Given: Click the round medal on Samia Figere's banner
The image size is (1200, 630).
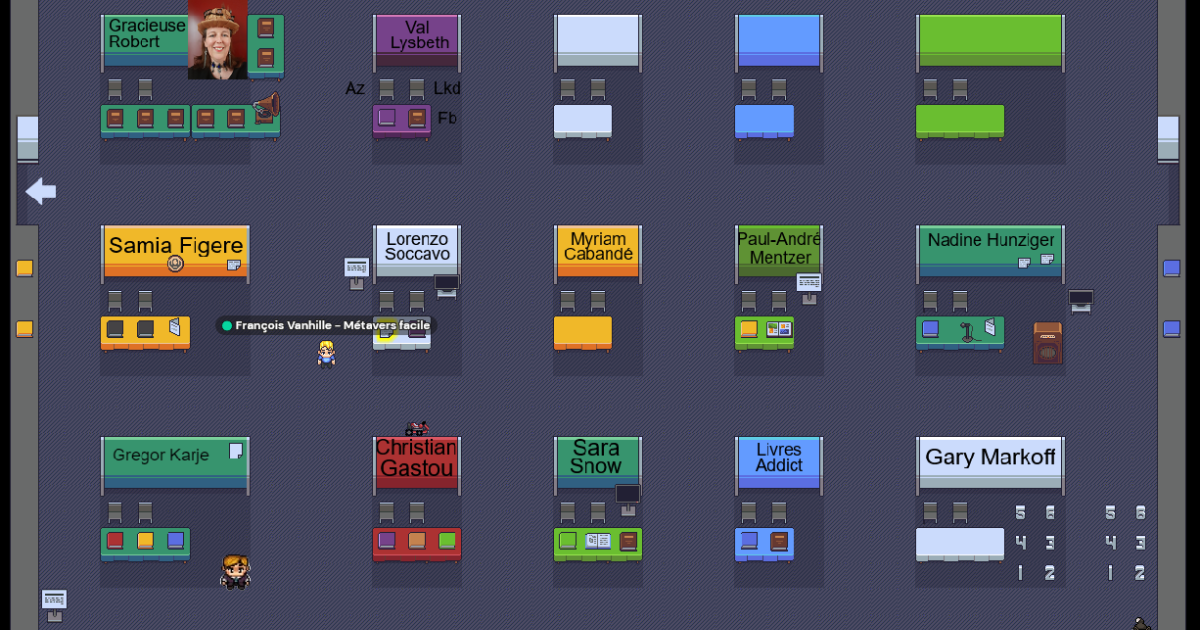Looking at the screenshot, I should (175, 264).
